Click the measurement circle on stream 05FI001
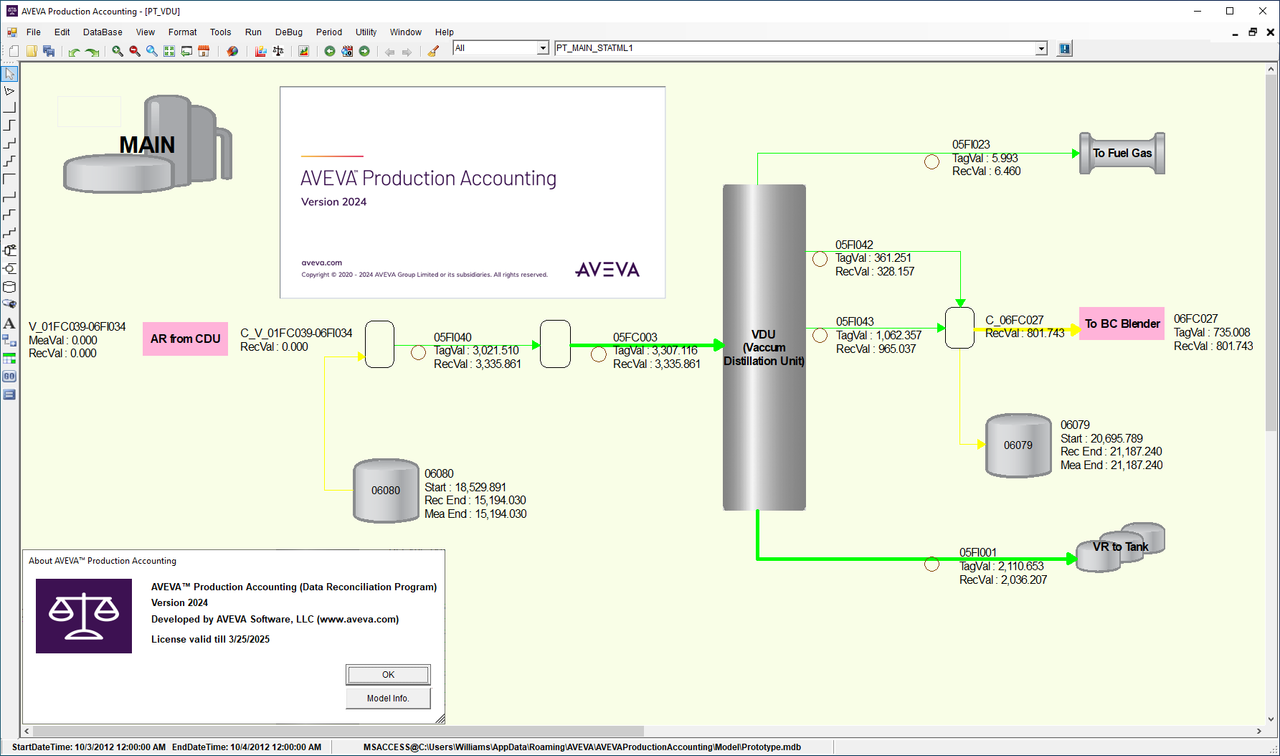Viewport: 1280px width, 756px height. click(x=931, y=564)
